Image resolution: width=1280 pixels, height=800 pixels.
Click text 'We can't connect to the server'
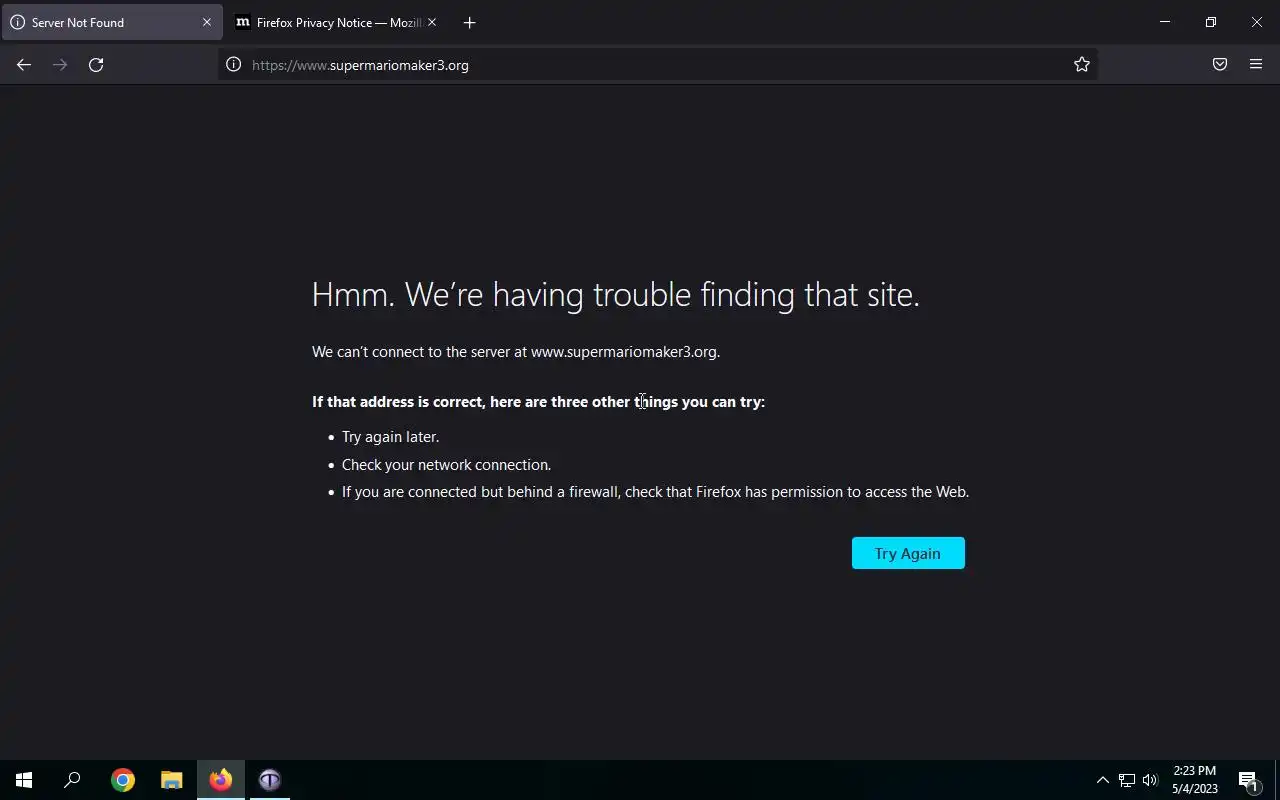[409, 352]
